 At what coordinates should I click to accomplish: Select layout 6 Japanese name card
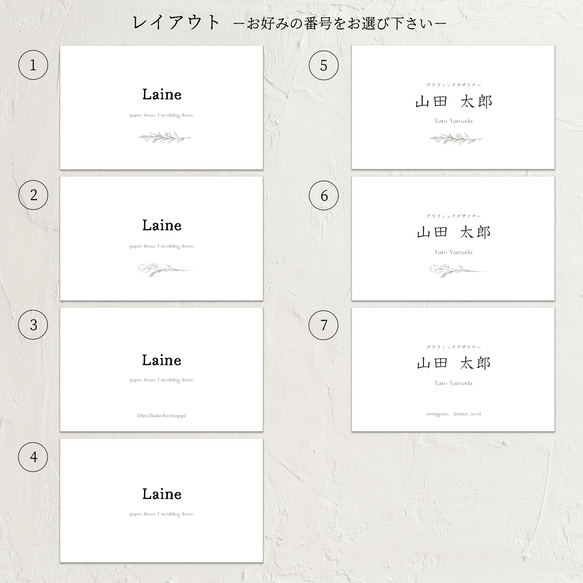point(453,238)
